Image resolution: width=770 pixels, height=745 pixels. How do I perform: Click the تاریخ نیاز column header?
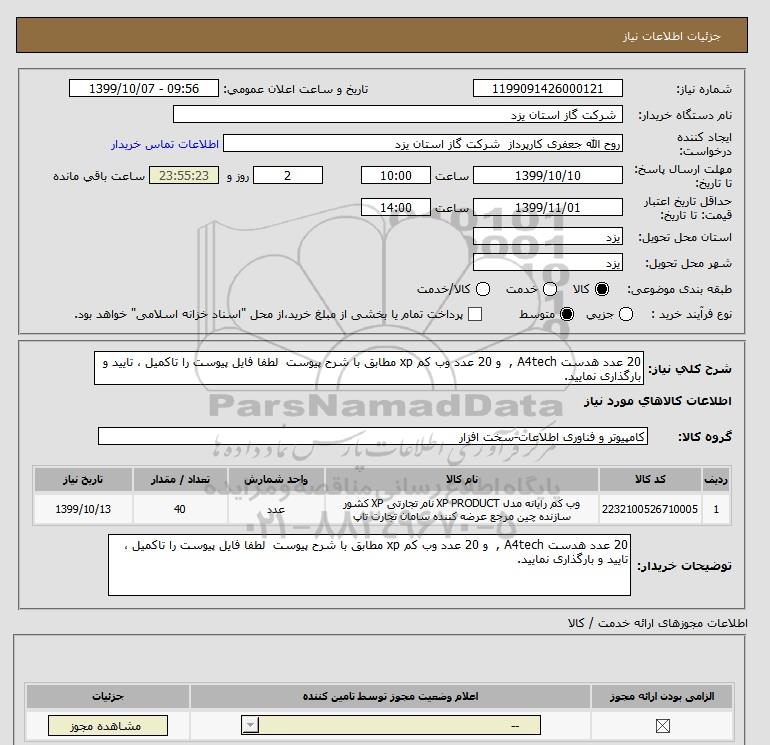pos(83,479)
